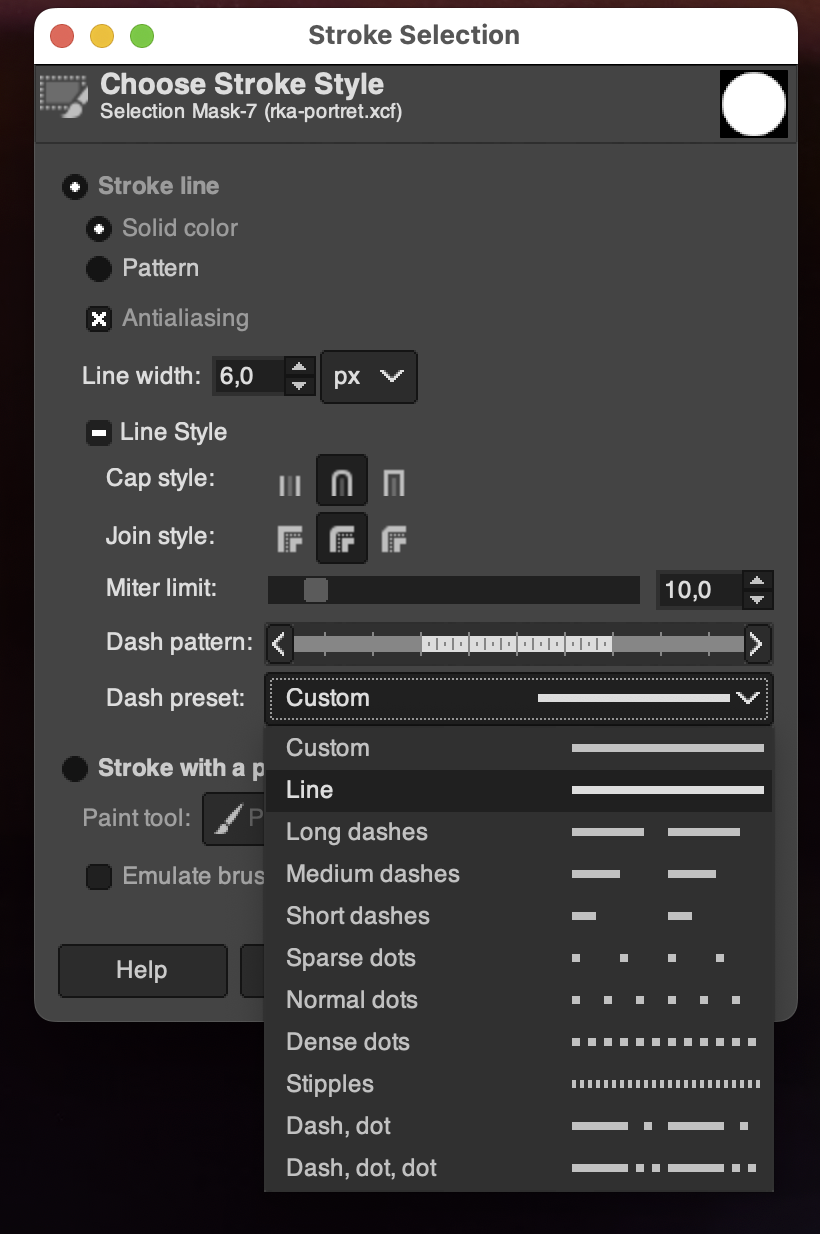The width and height of the screenshot is (820, 1234).
Task: Select the round join style icon
Action: [342, 541]
